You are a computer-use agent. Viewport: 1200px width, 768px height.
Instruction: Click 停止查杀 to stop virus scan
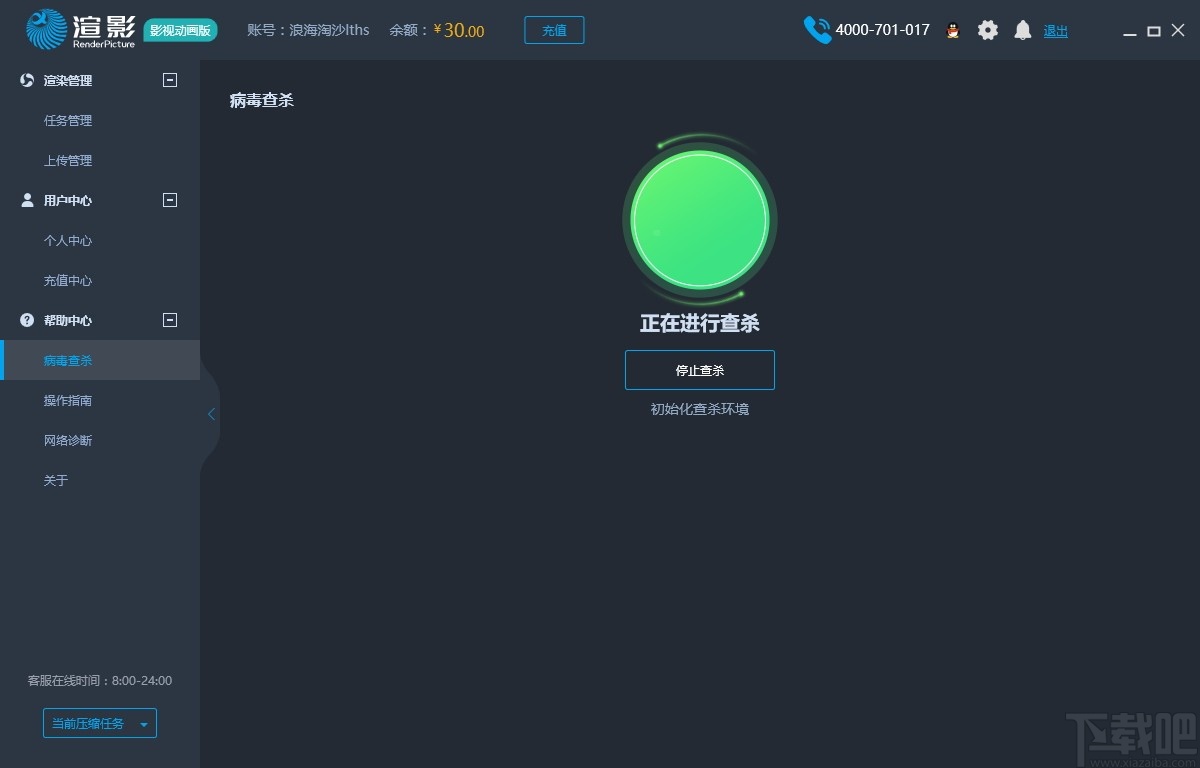(x=699, y=369)
